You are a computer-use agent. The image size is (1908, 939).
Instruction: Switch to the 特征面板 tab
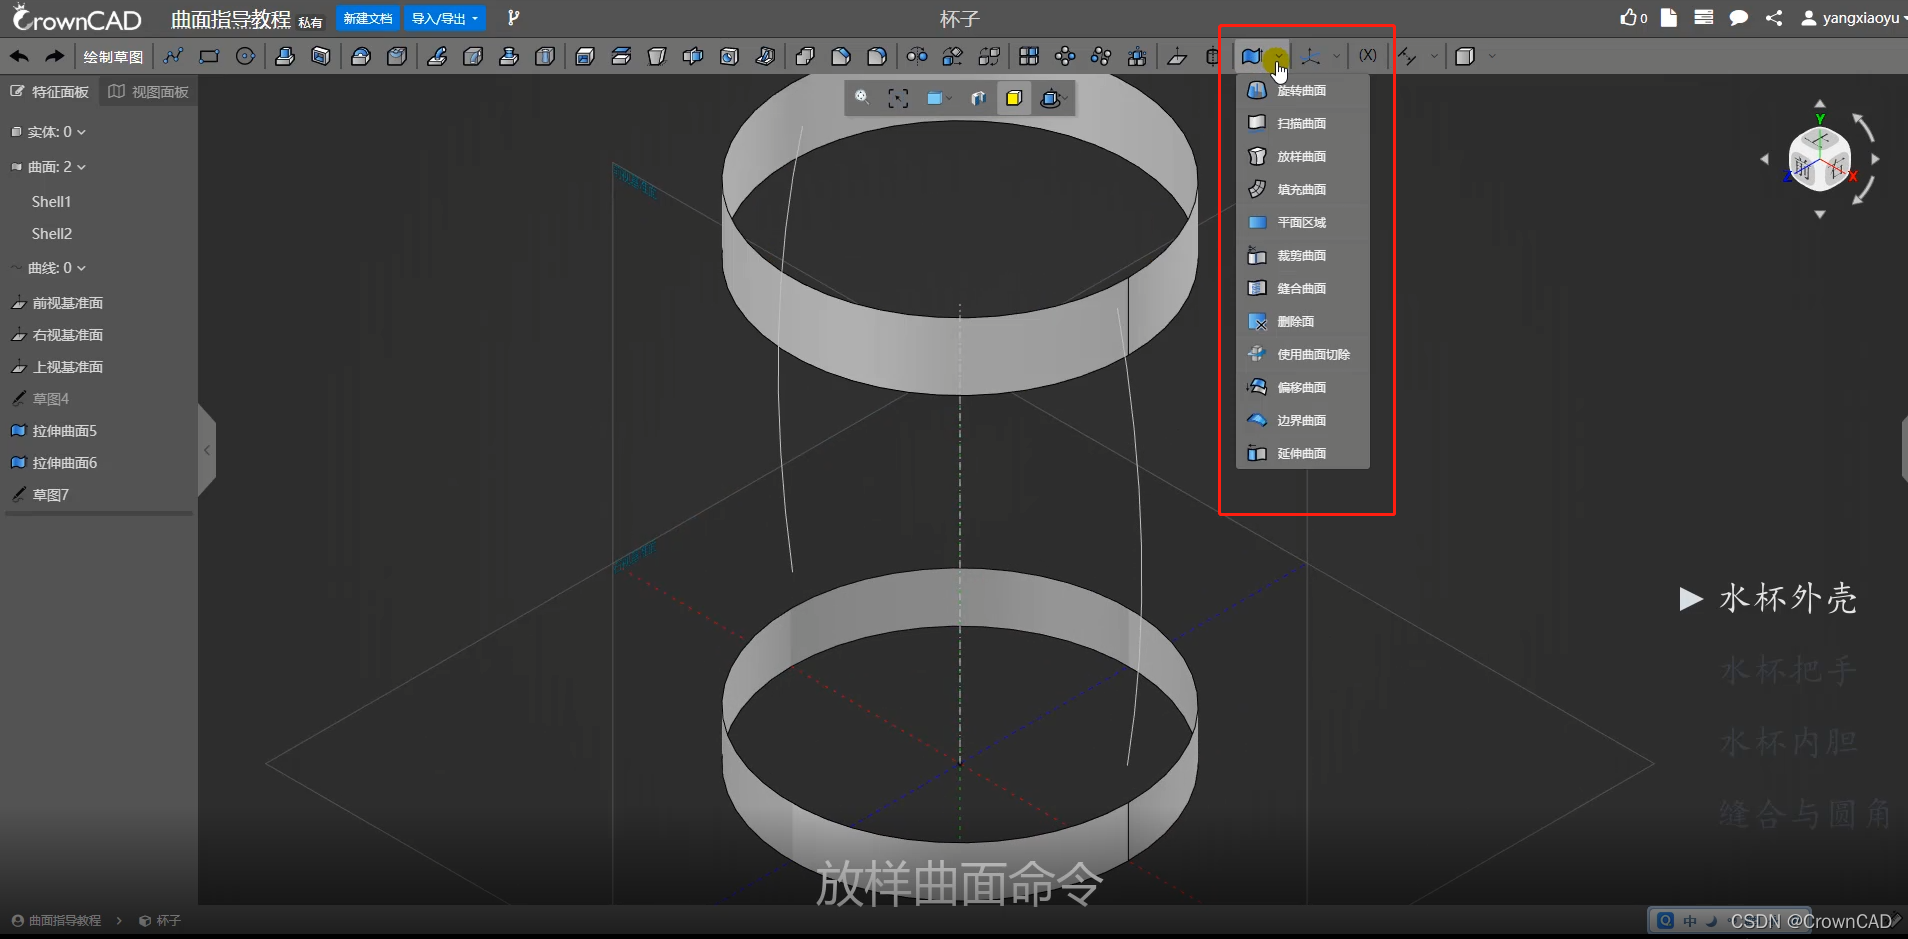click(x=50, y=92)
